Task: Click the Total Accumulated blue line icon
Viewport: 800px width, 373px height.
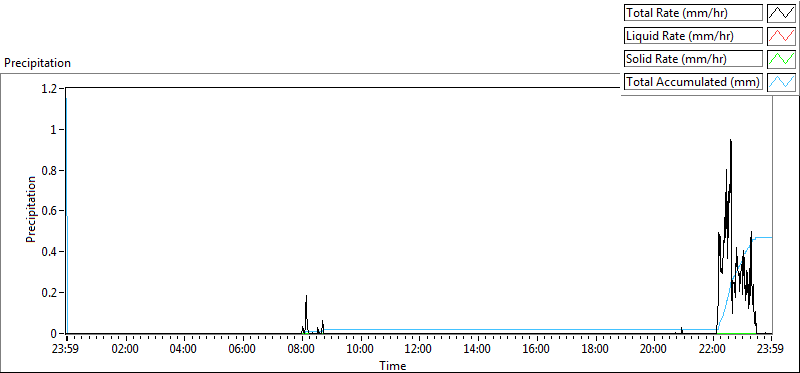Action: click(x=782, y=82)
